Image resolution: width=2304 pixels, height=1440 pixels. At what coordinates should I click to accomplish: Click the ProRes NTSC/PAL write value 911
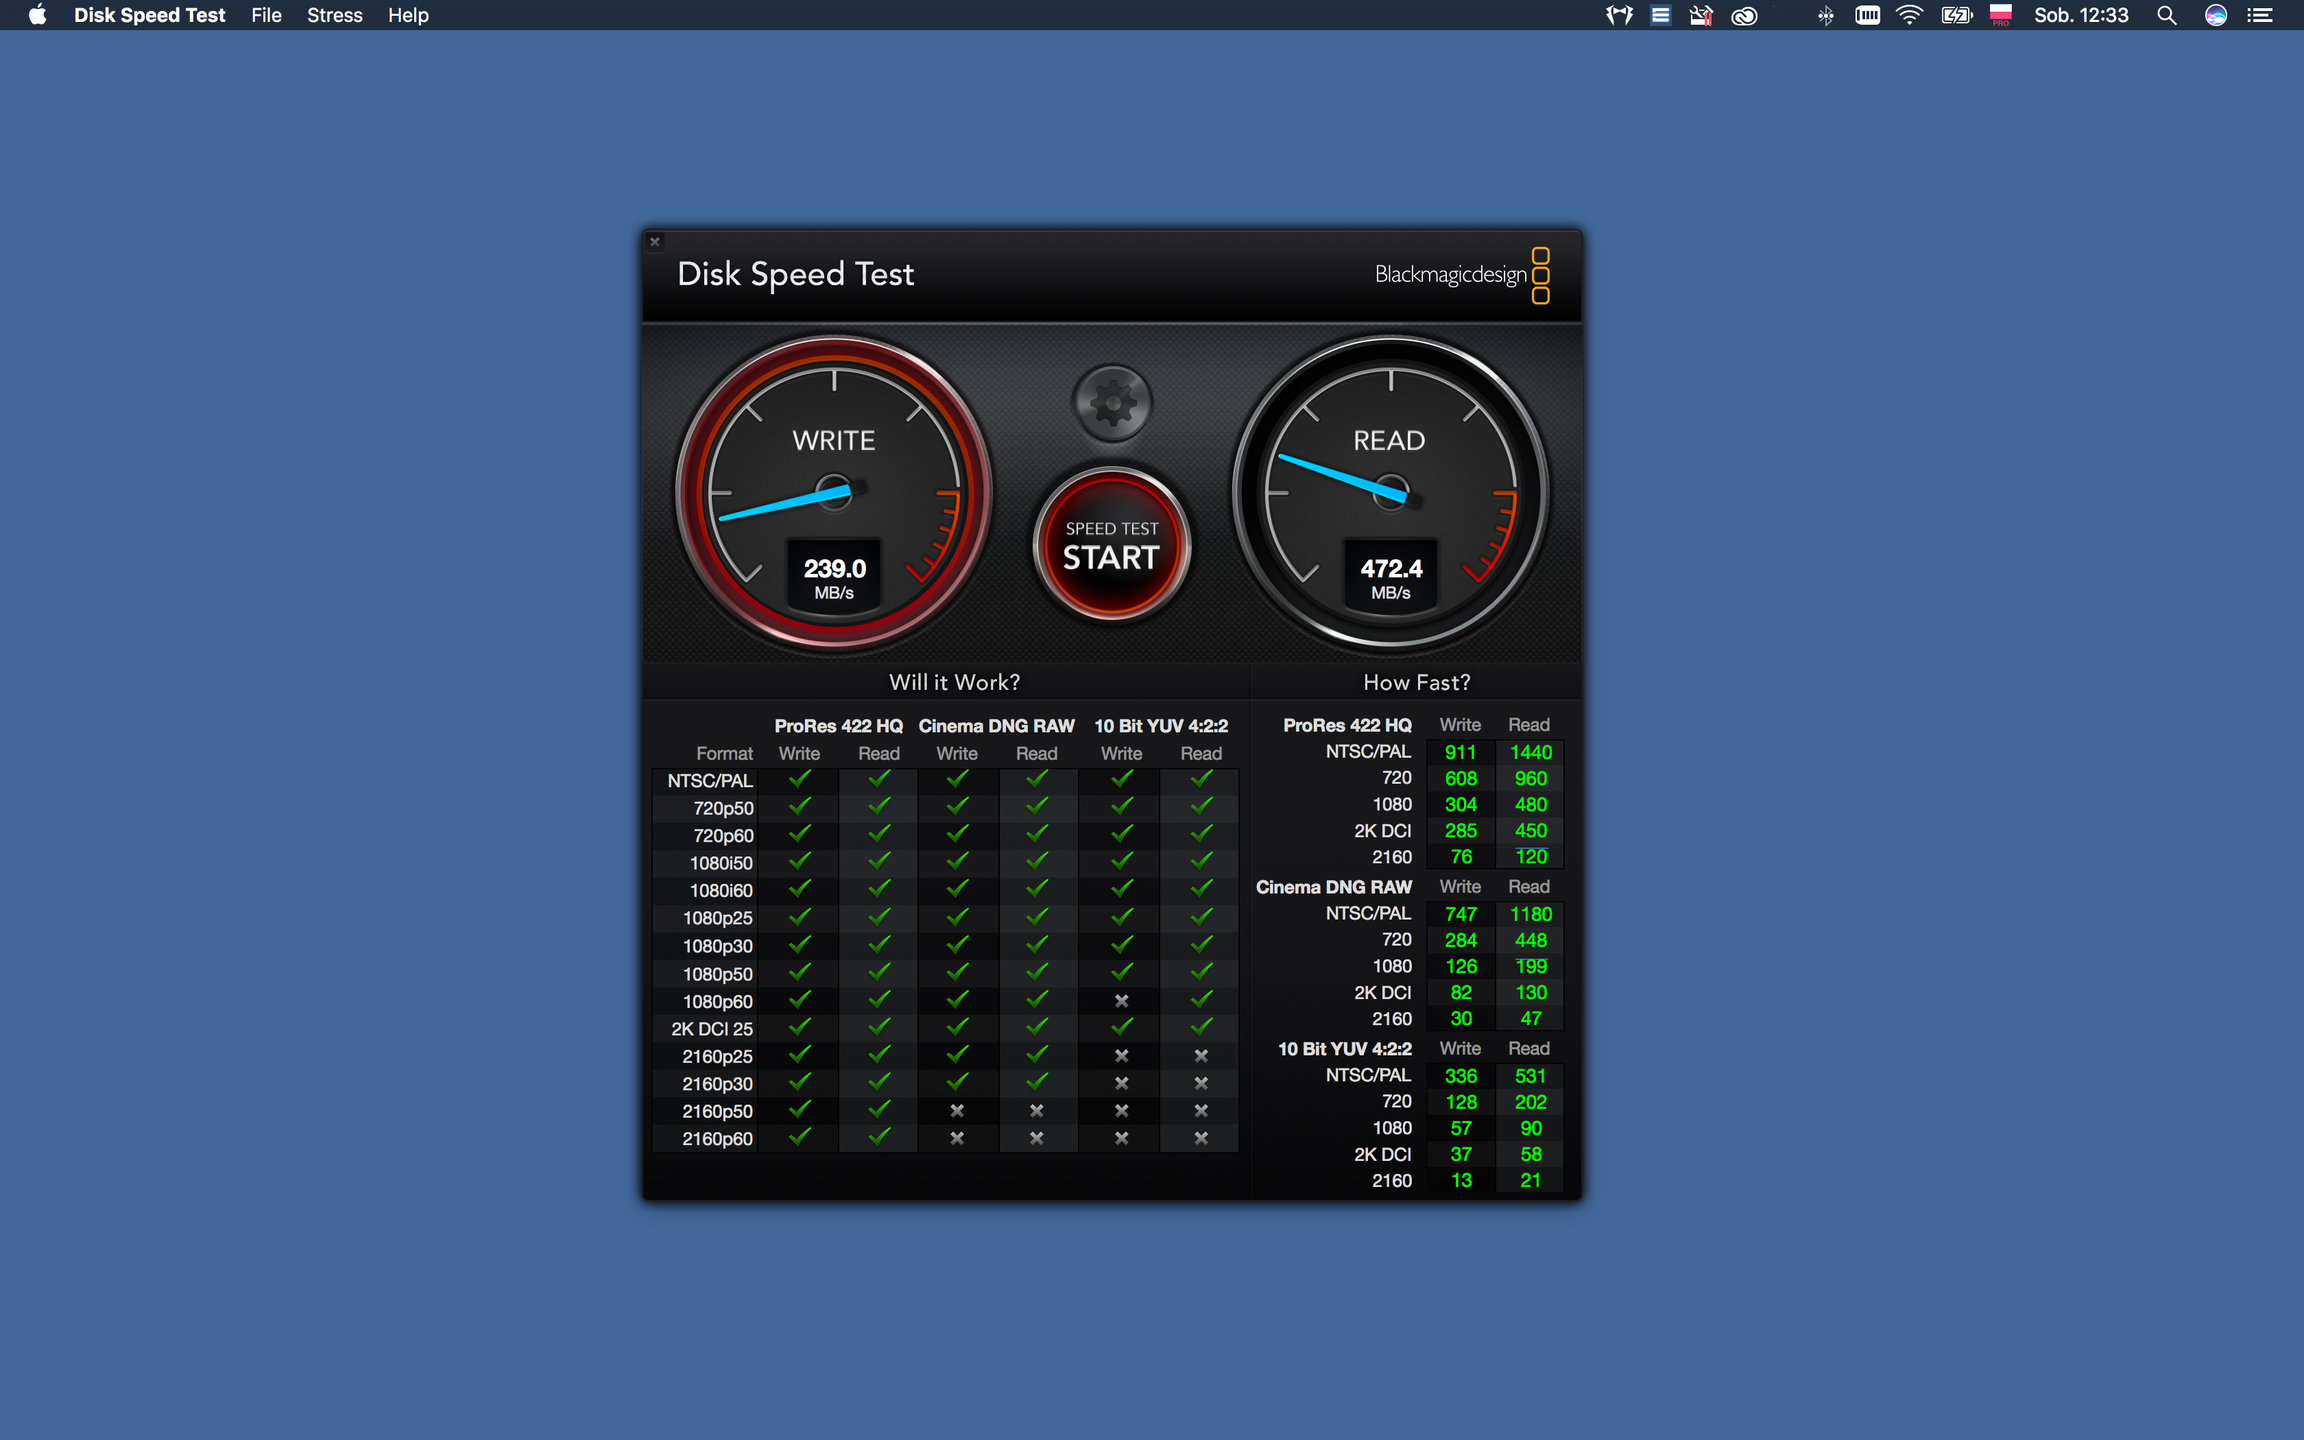[1461, 753]
